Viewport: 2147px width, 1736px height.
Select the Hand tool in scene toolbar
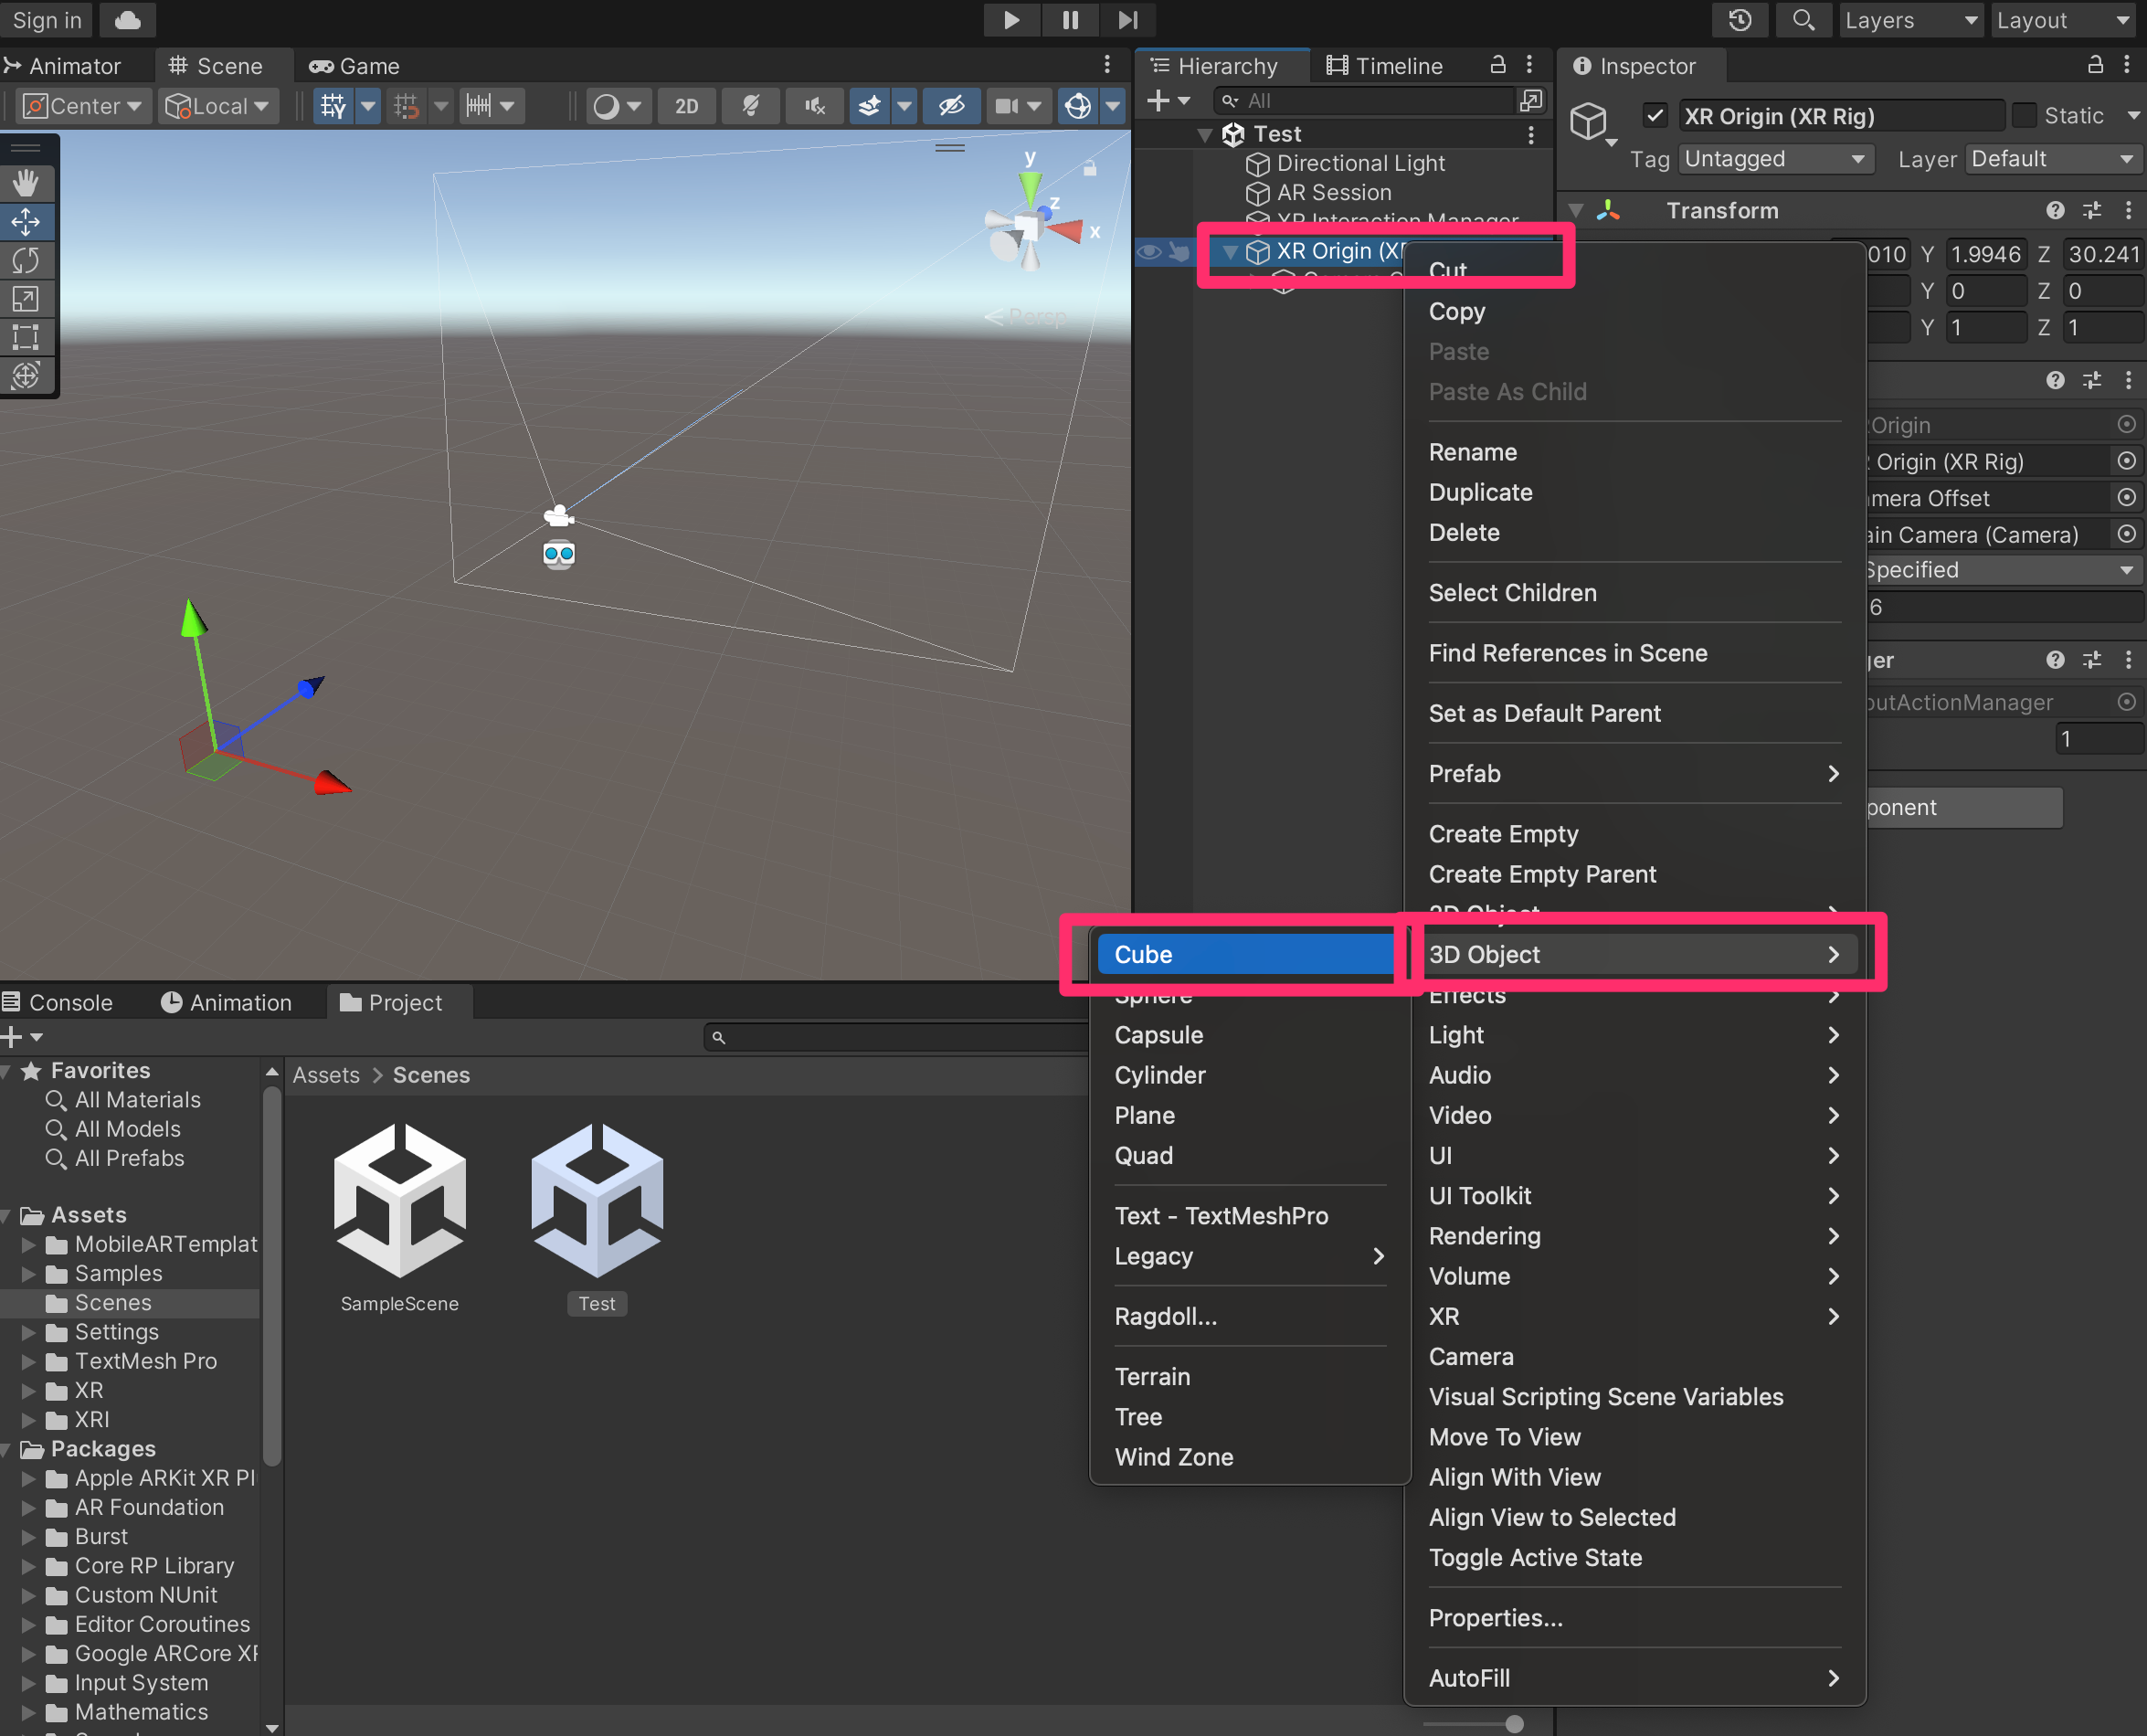coord(26,183)
